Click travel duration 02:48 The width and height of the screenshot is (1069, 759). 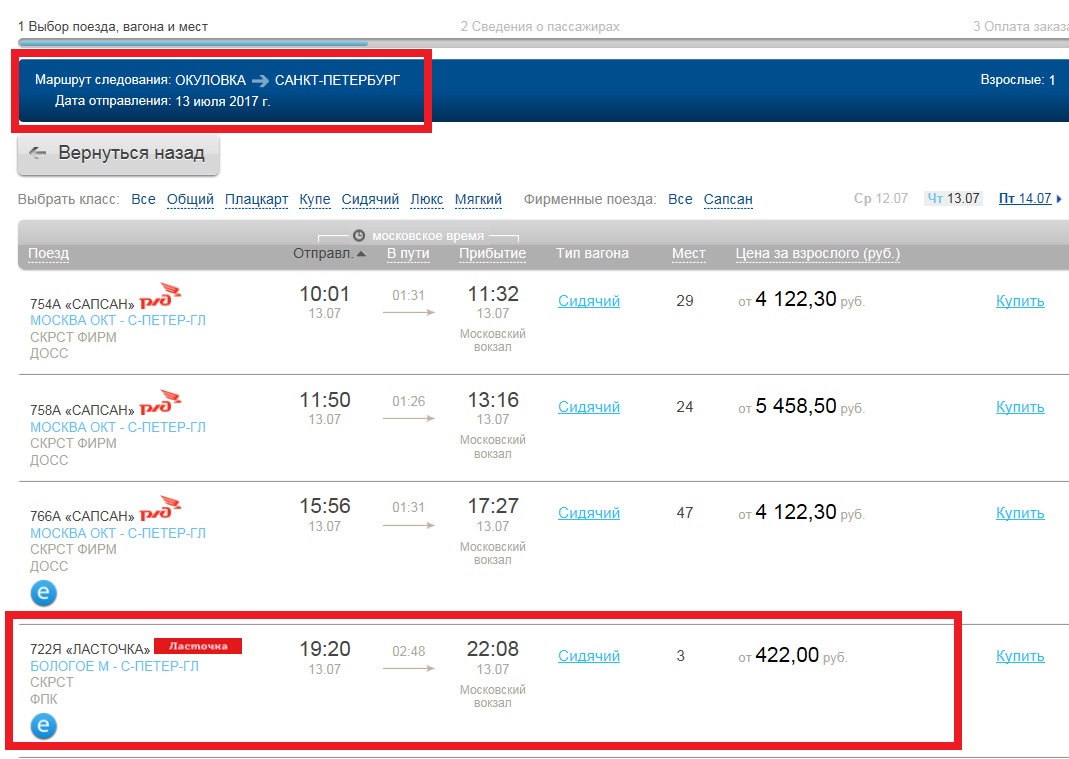[408, 651]
